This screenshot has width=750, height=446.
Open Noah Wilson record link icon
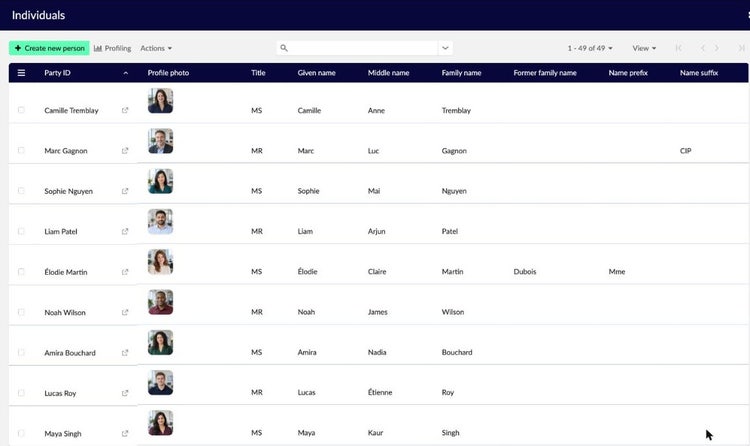click(x=125, y=312)
